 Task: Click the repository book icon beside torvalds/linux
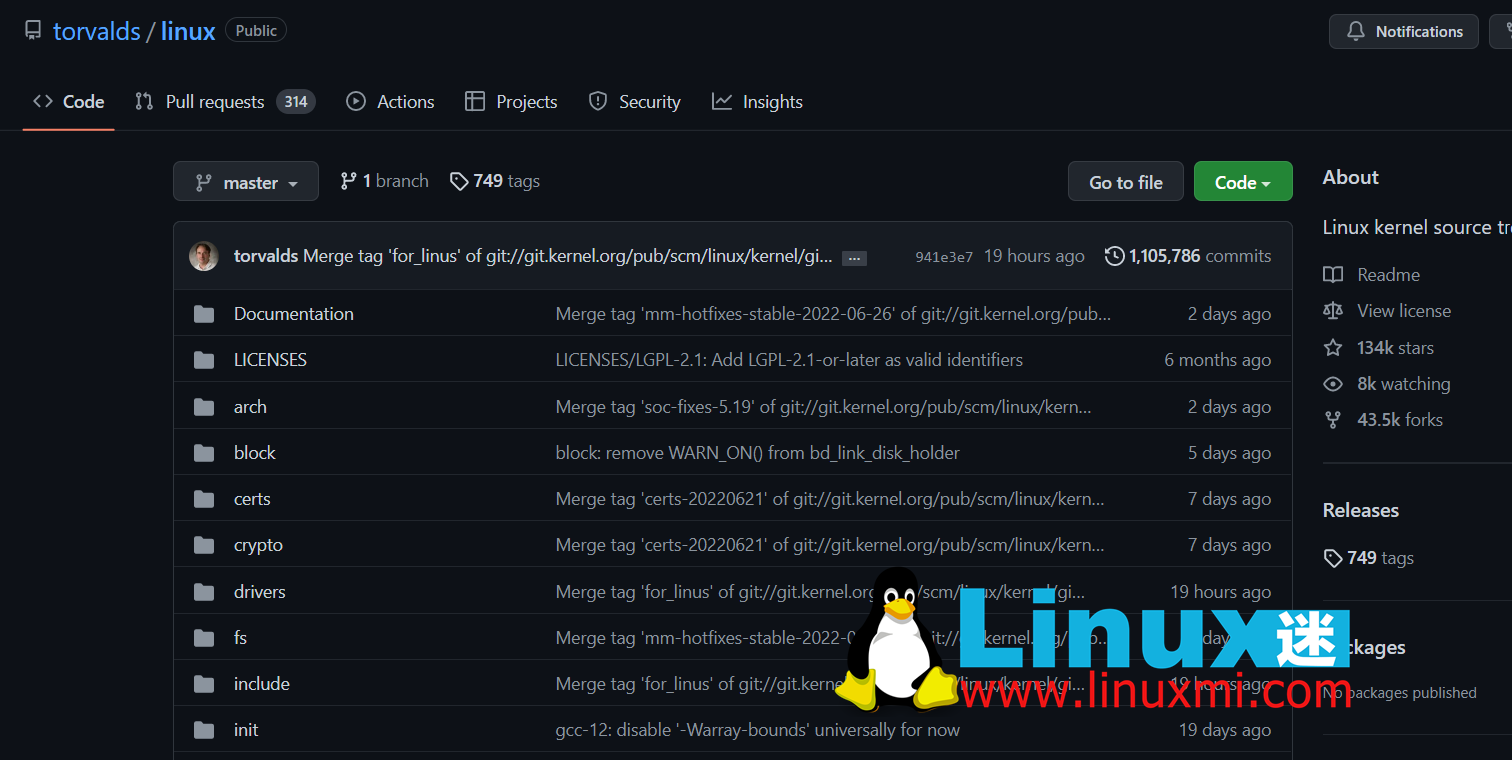pyautogui.click(x=33, y=30)
